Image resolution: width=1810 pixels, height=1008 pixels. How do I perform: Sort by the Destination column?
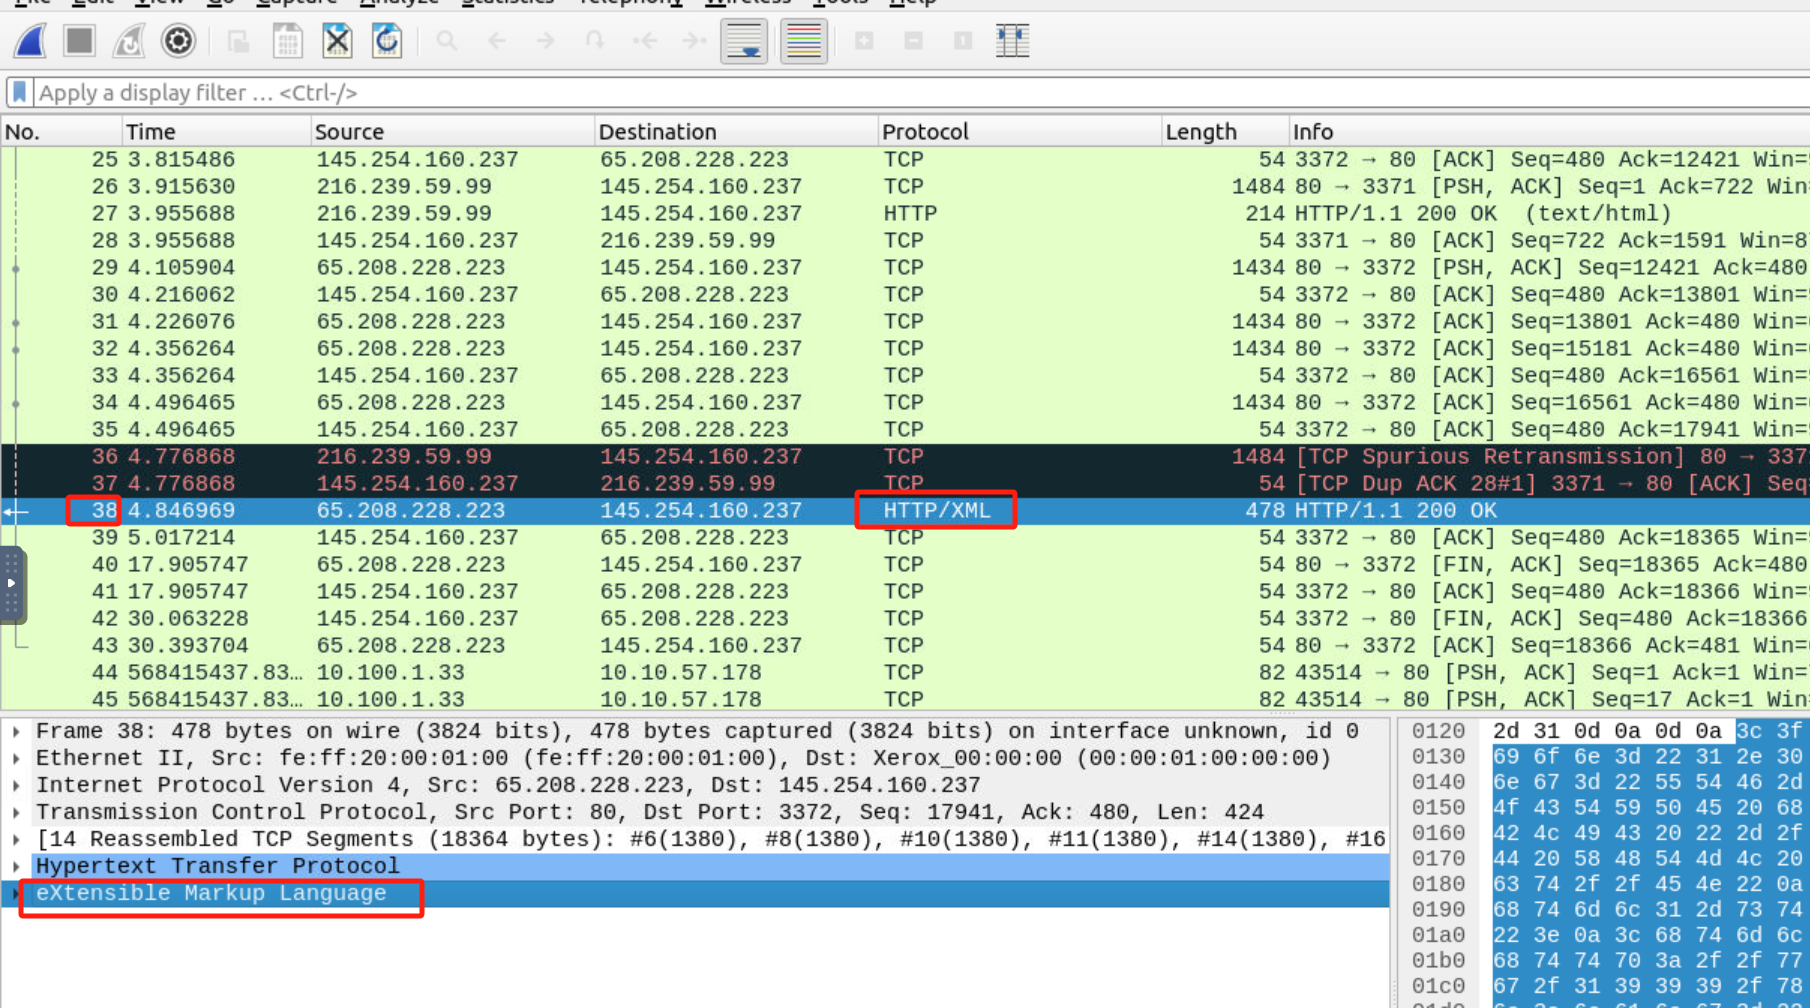coord(736,131)
